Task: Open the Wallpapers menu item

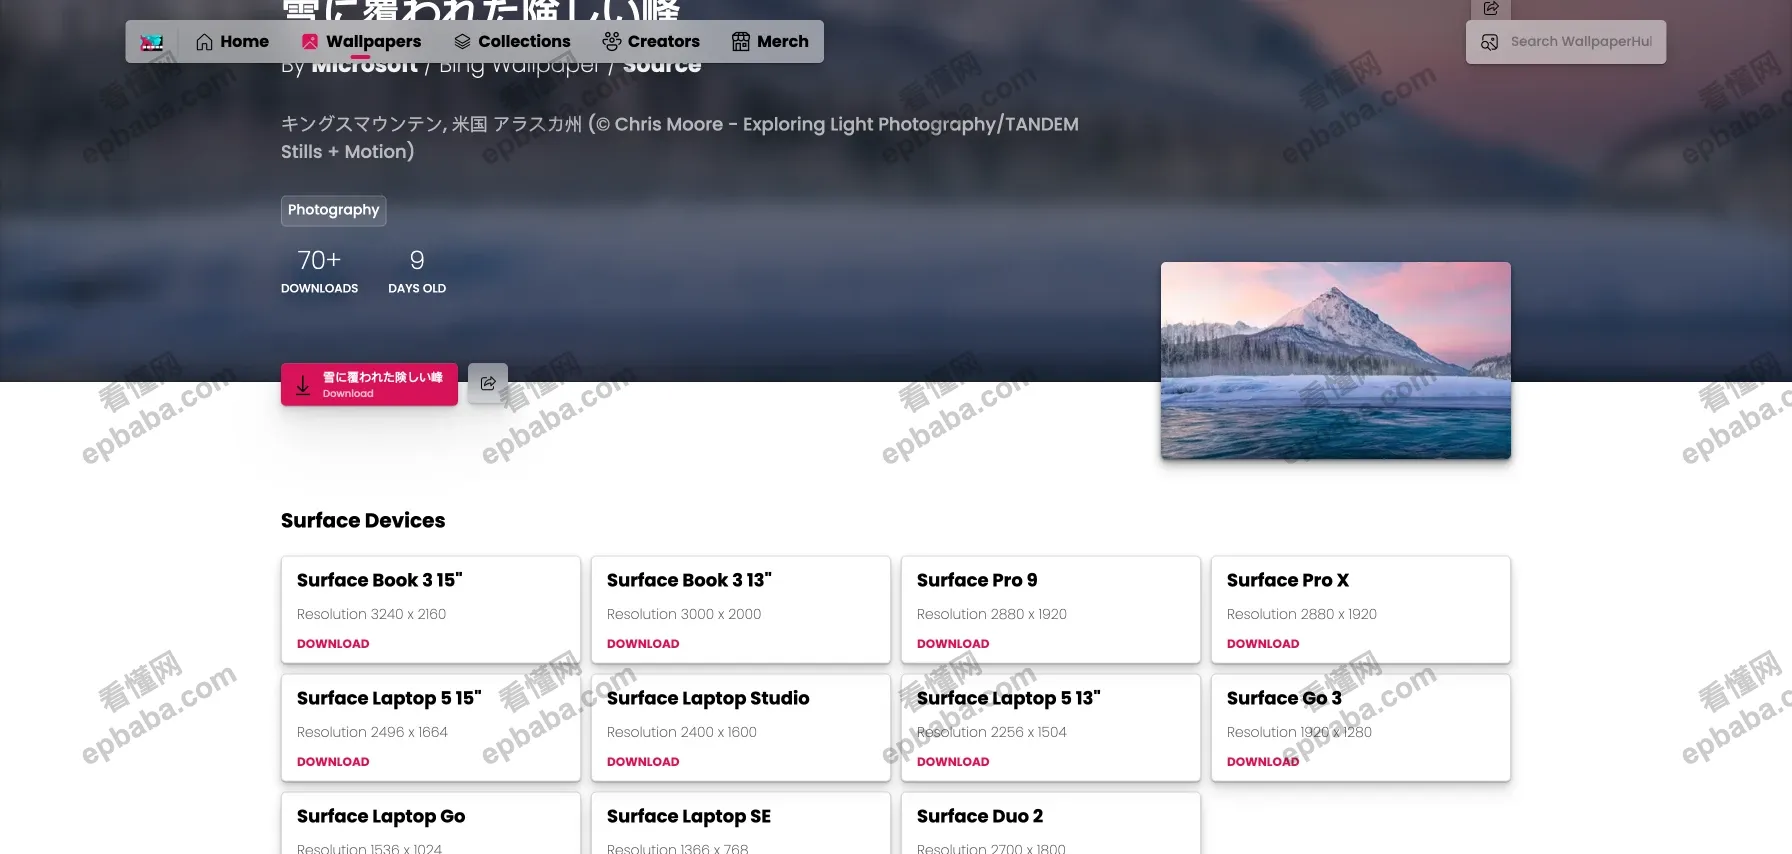Action: pos(361,42)
